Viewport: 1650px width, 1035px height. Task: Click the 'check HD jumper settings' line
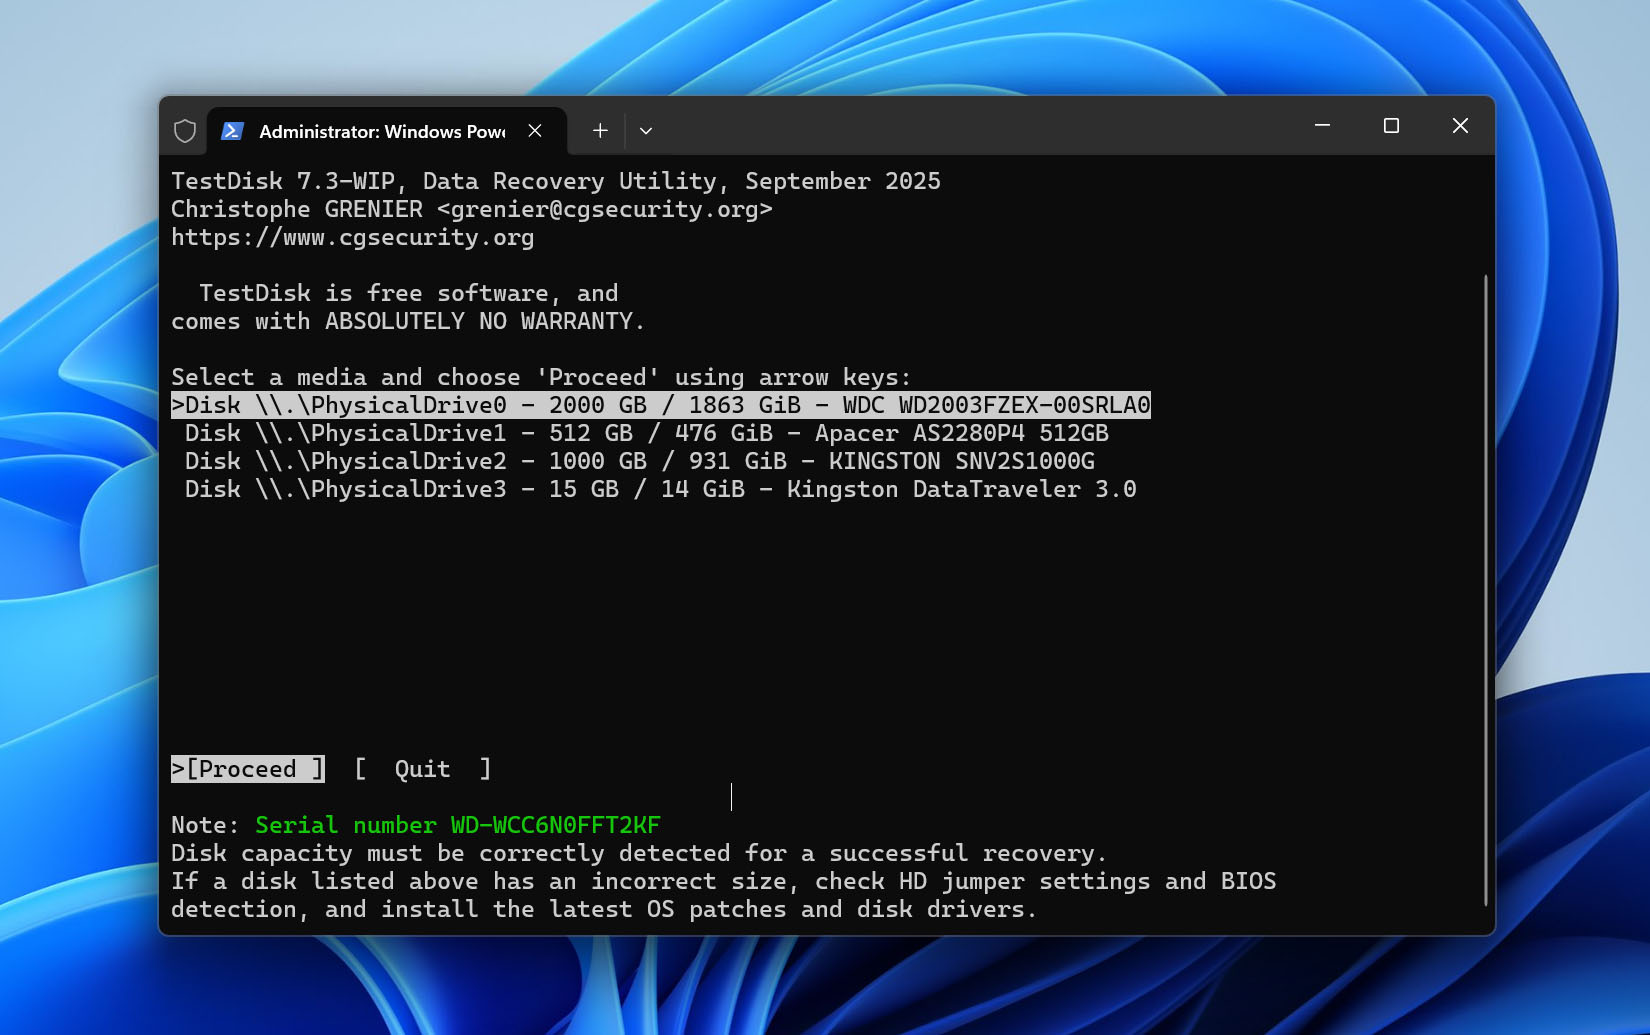724,882
